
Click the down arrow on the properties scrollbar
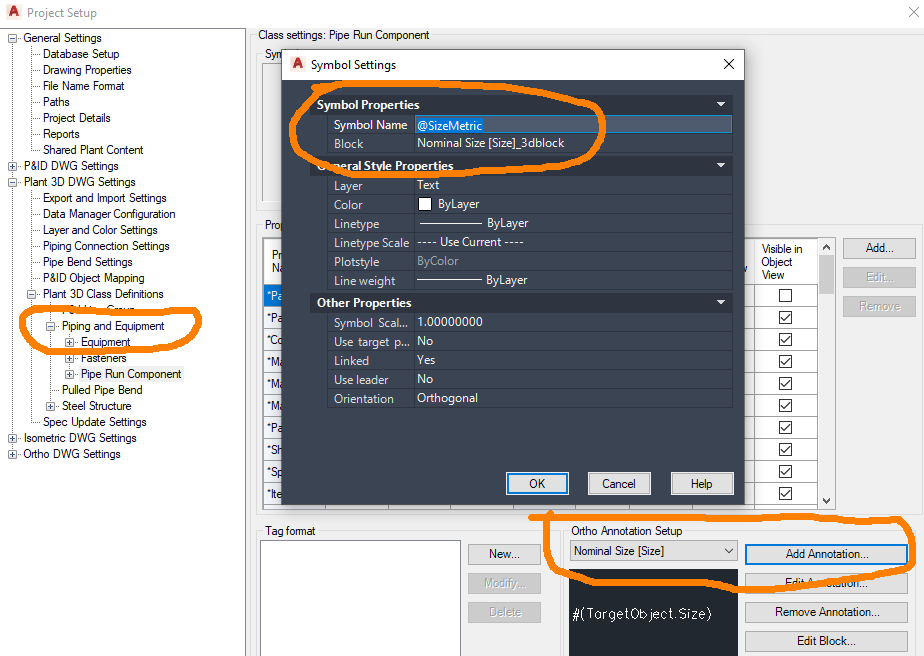coord(825,499)
